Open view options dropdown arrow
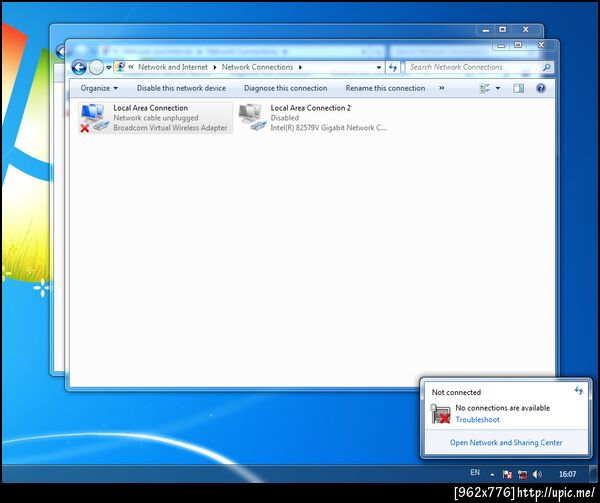Viewport: 600px width, 503px height. click(x=498, y=88)
